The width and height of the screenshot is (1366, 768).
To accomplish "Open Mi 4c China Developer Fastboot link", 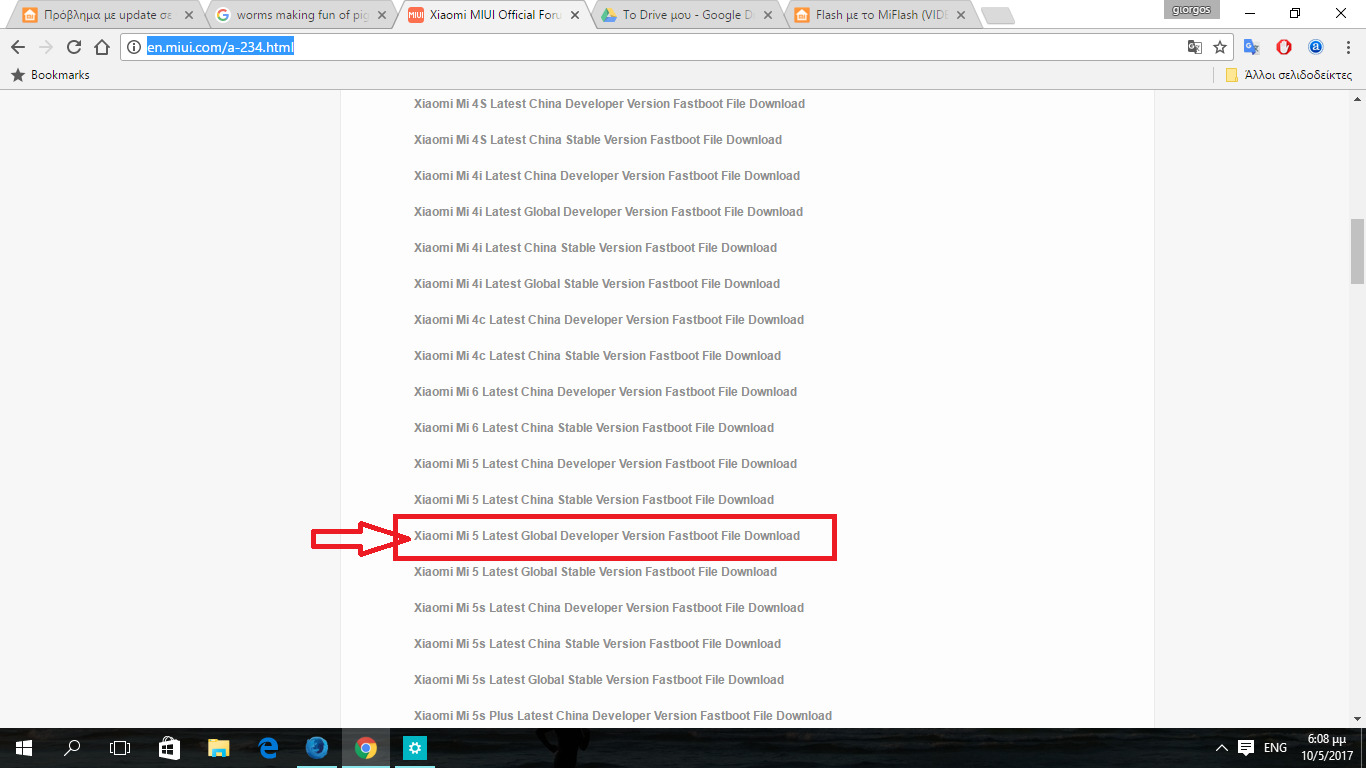I will click(609, 320).
